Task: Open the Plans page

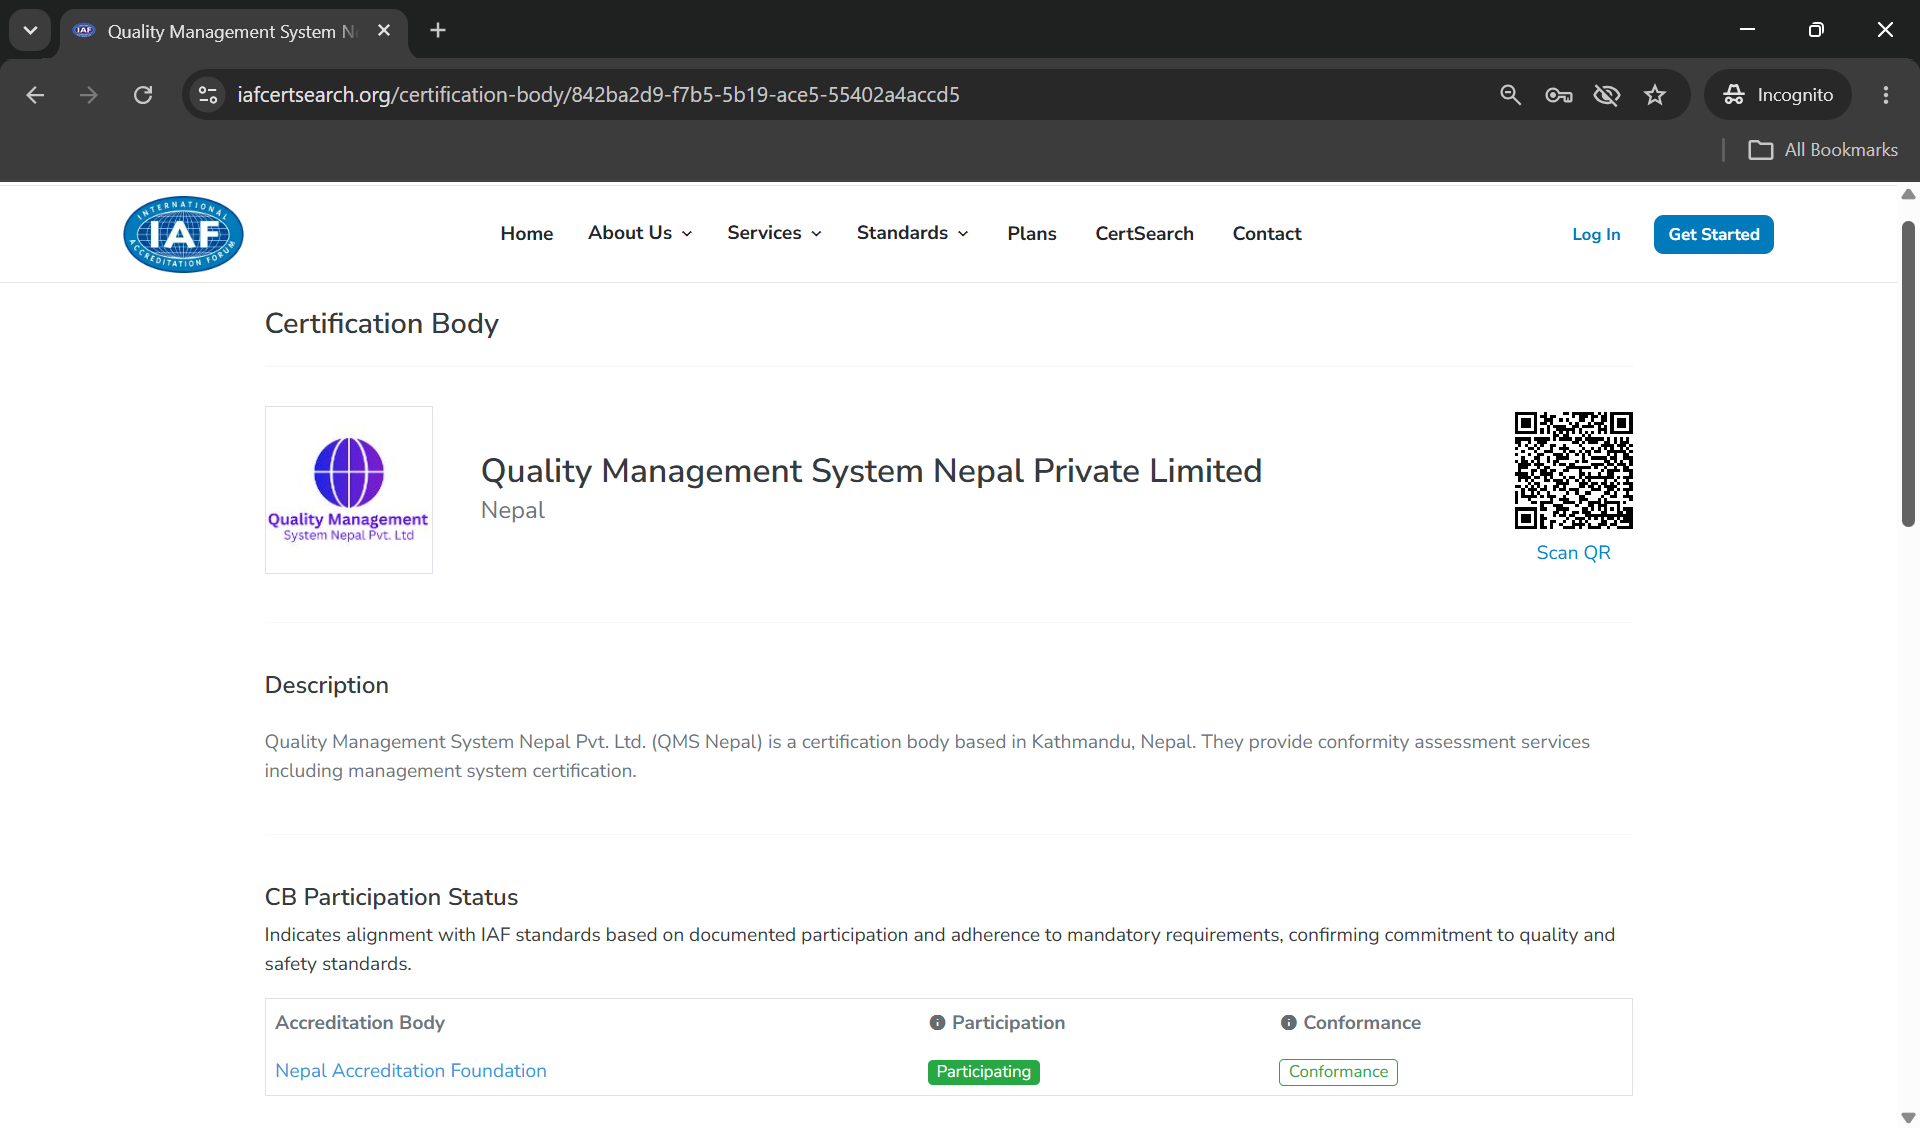Action: (x=1032, y=233)
